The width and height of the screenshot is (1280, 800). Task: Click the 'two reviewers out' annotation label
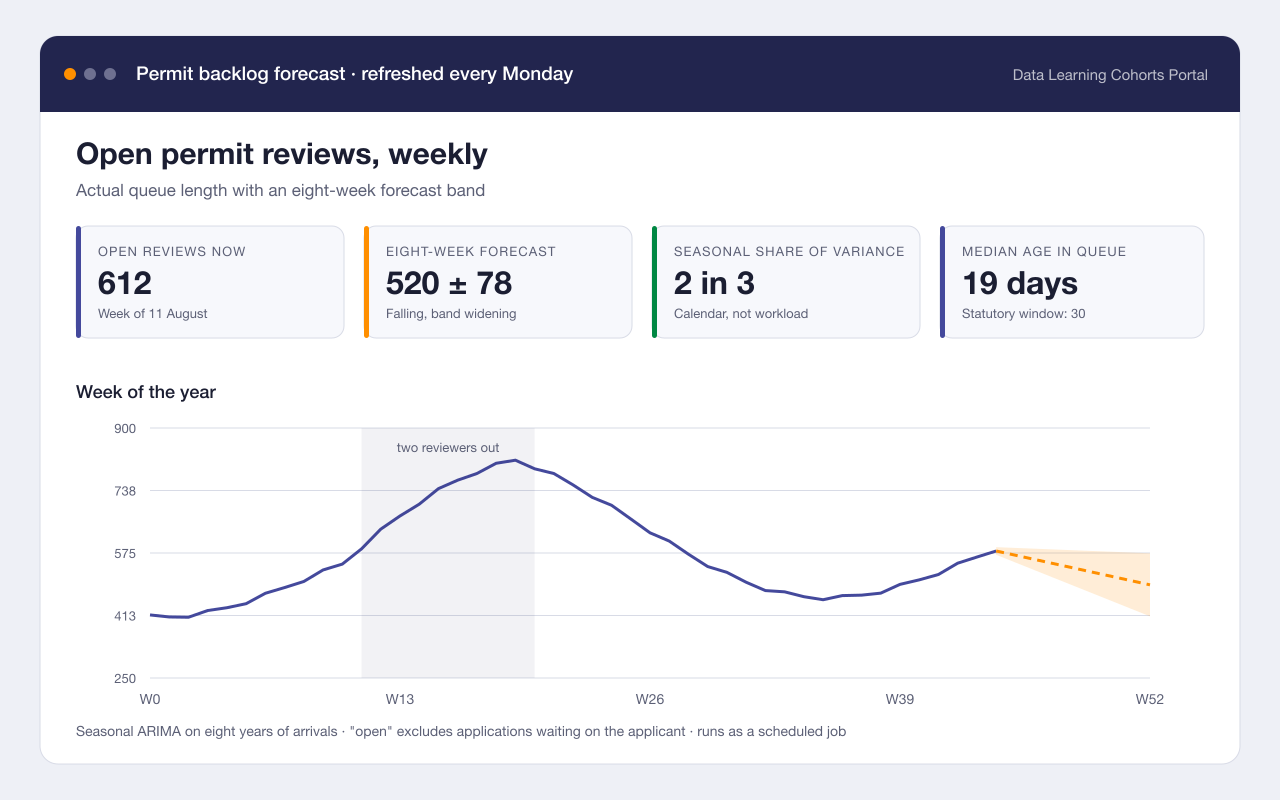pyautogui.click(x=448, y=447)
